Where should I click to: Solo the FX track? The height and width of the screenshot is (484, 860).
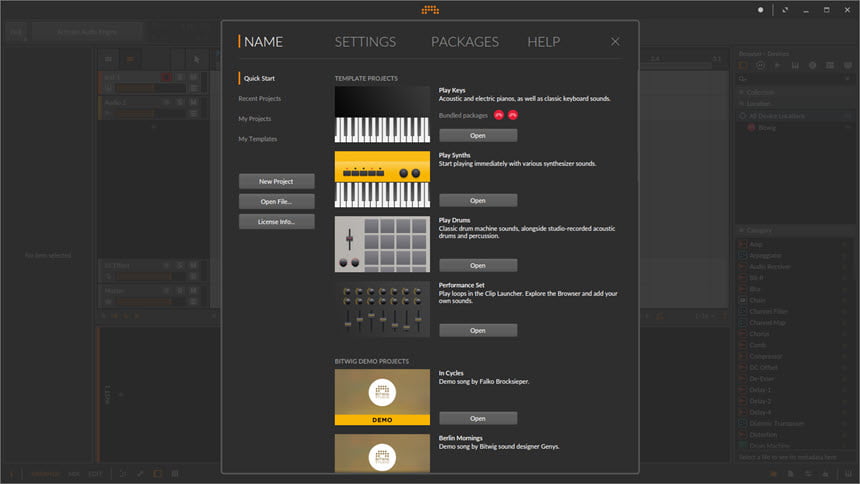click(180, 265)
